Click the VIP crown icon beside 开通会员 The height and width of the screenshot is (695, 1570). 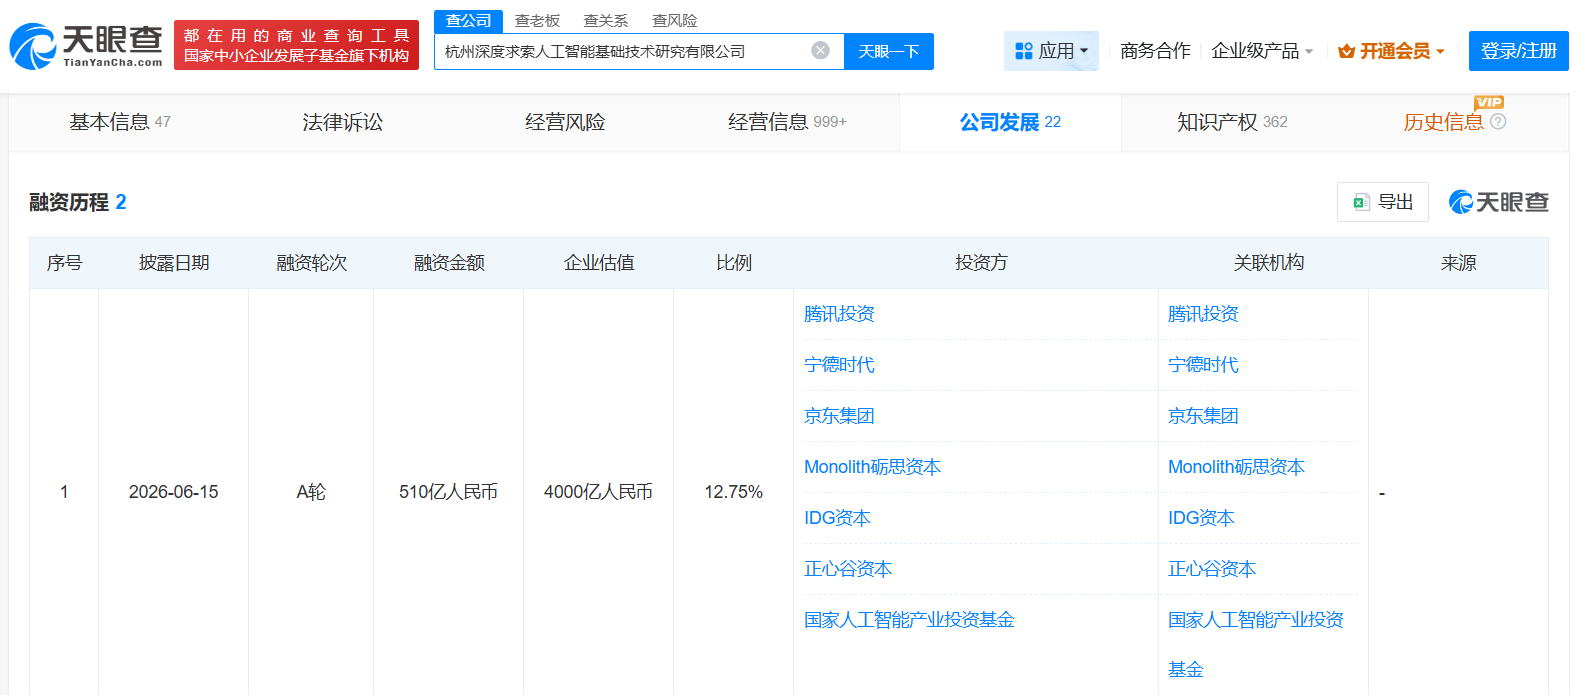pos(1346,51)
